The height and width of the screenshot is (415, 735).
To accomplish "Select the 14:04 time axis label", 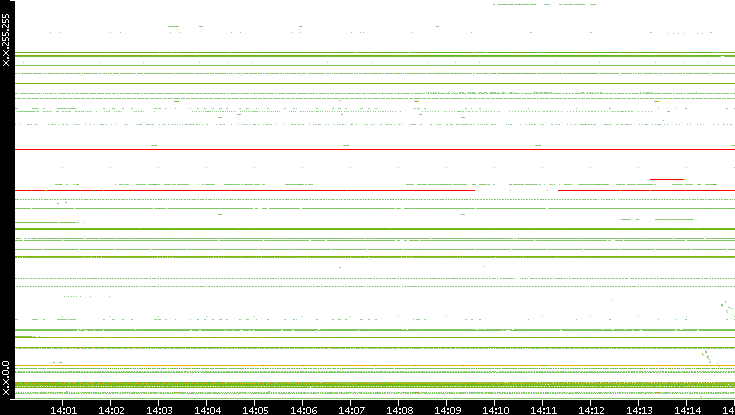I will click(208, 410).
